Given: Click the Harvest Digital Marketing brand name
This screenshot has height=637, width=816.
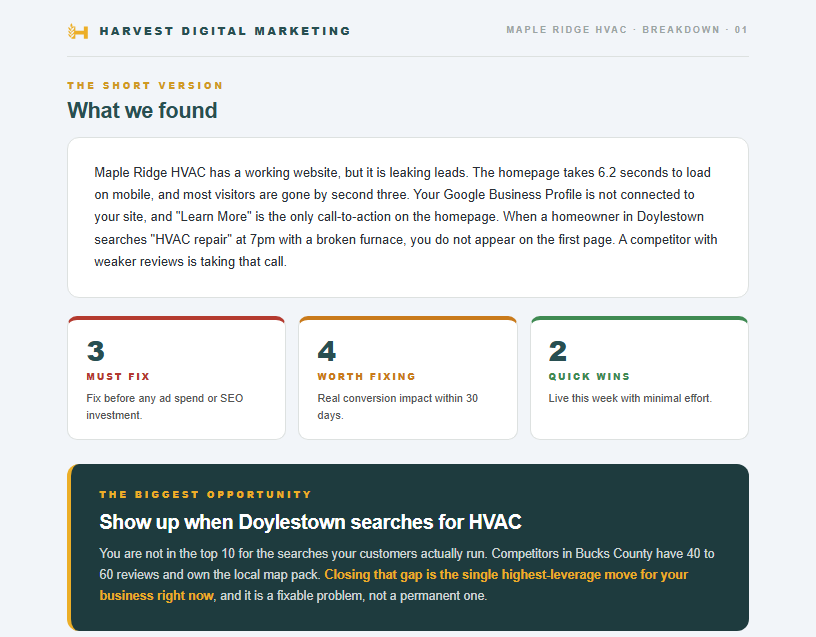Looking at the screenshot, I should point(225,31).
